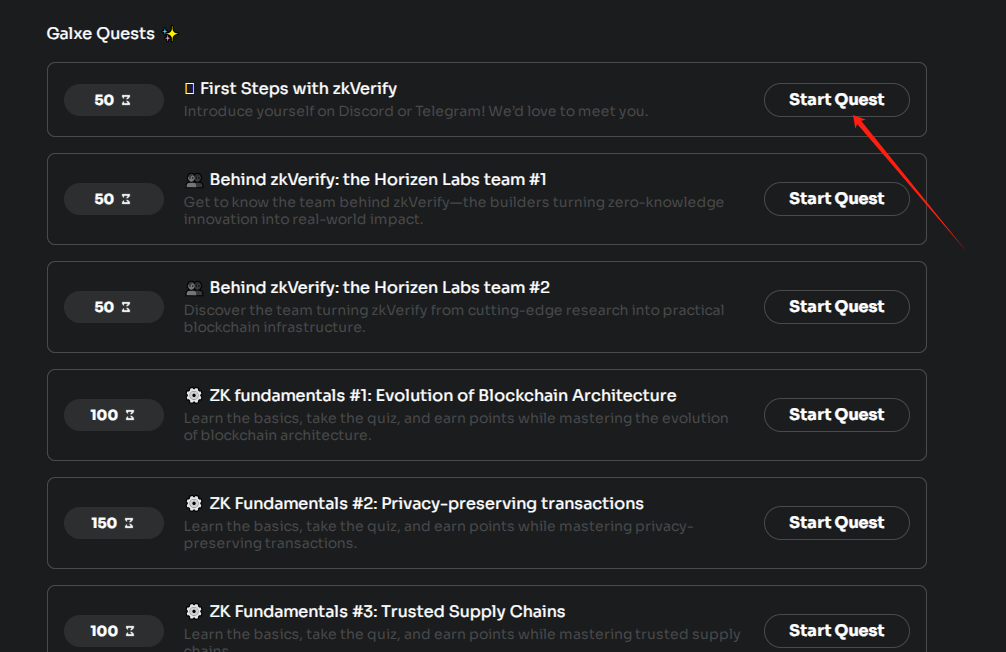Click the 50 points badge for Horizen Labs #1
Screen dimensions: 1006x652
114,199
